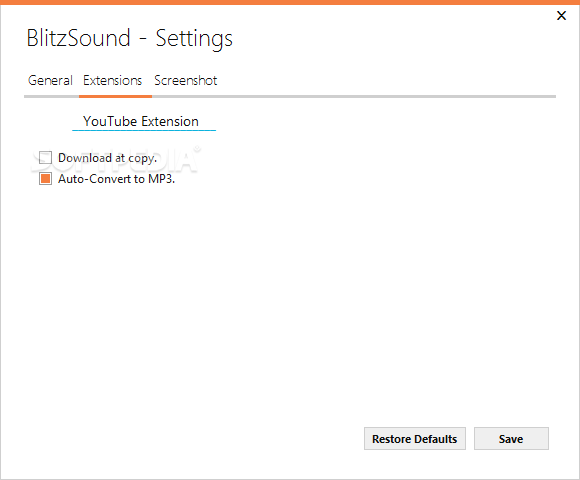Click the word 'Settings' in the heading

194,38
